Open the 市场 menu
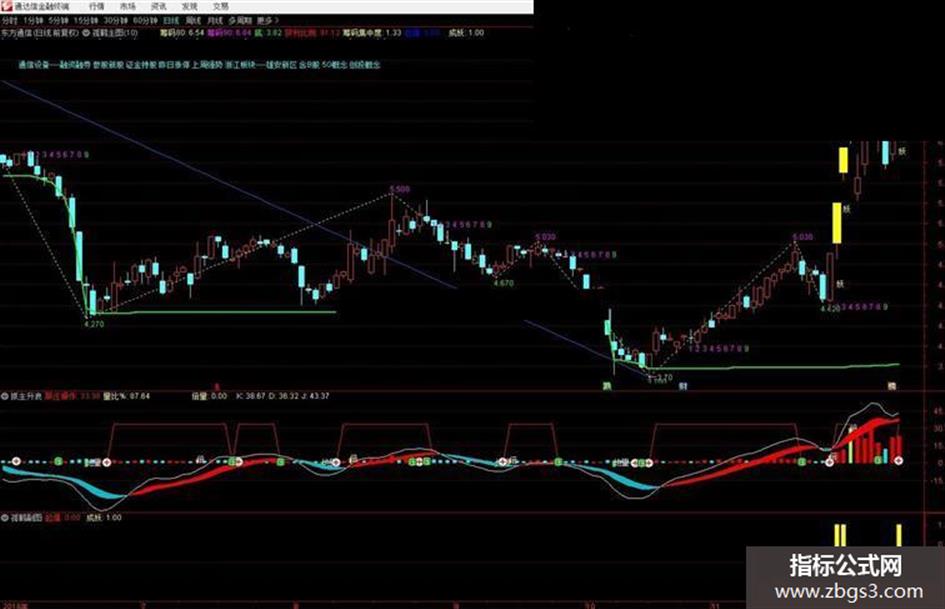The image size is (945, 609). pyautogui.click(x=128, y=6)
